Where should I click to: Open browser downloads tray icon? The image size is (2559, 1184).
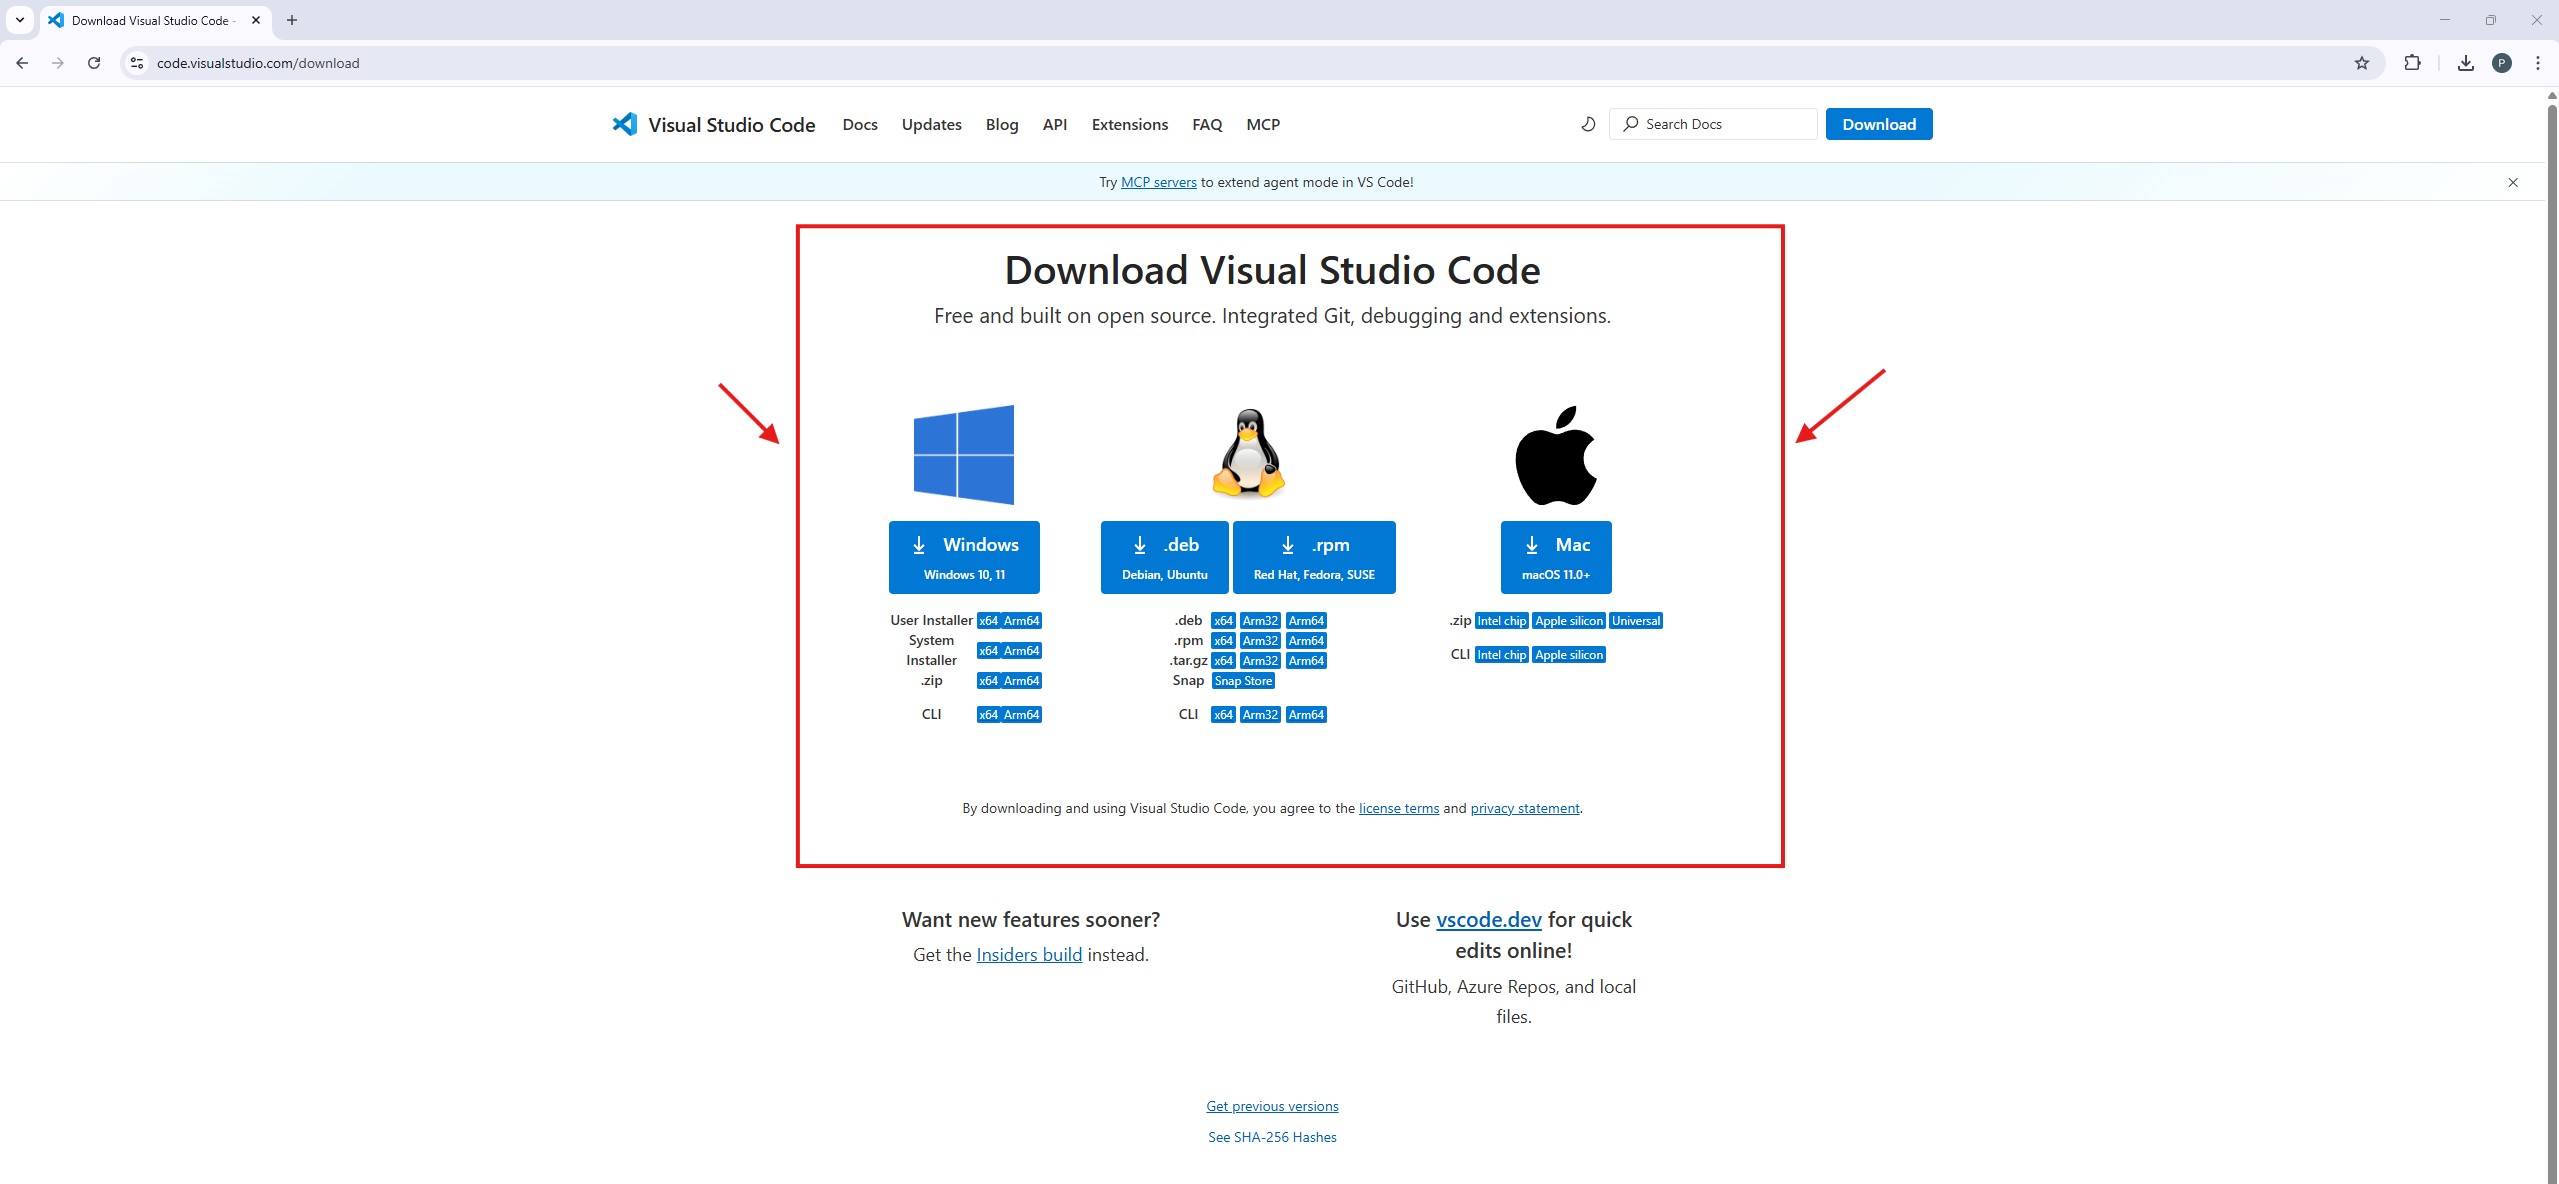(2465, 63)
